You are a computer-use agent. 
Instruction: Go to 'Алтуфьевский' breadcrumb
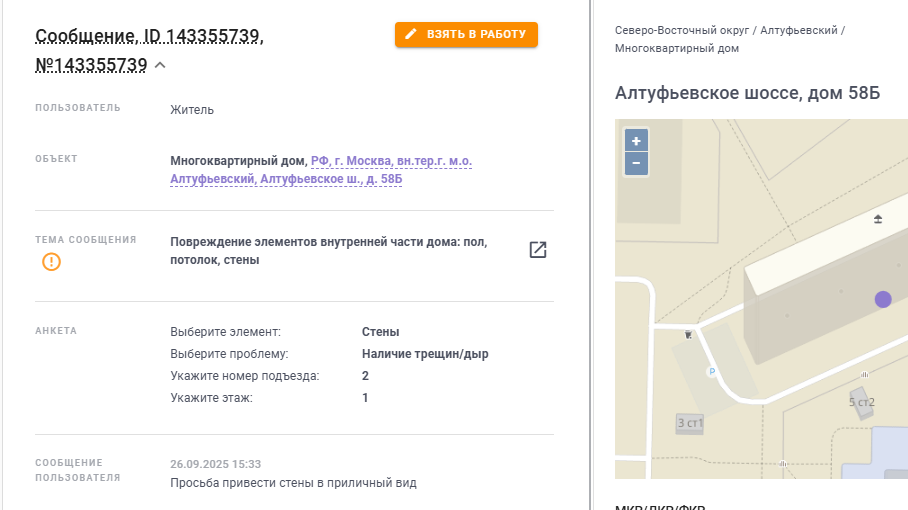798,30
